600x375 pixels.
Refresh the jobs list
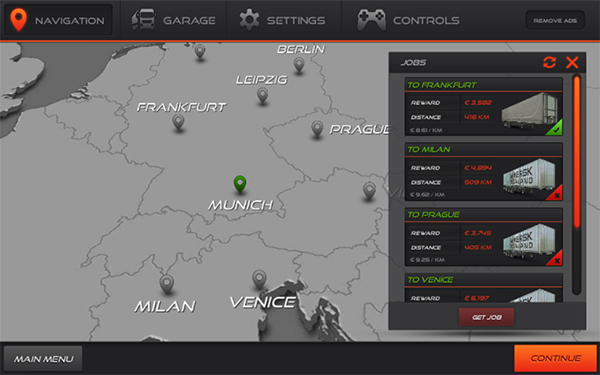549,62
